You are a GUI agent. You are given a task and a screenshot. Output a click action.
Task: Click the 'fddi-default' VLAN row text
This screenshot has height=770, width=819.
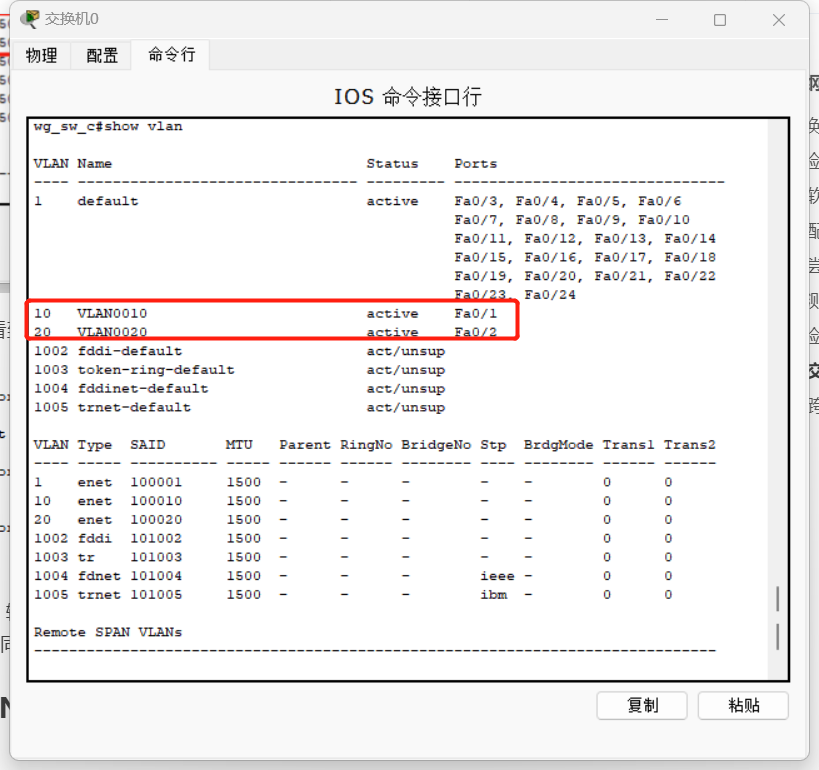pos(130,351)
